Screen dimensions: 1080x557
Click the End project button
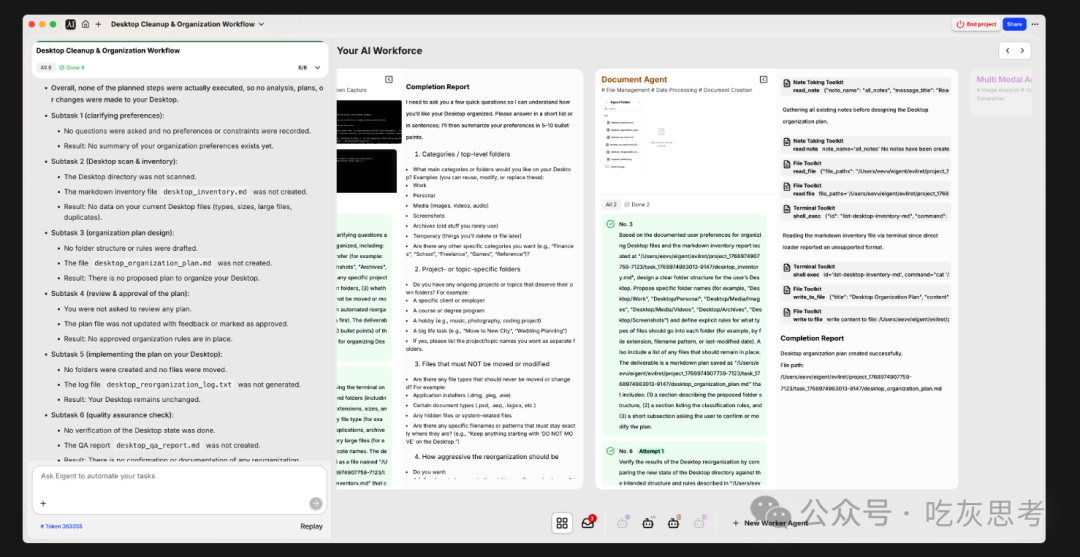coord(976,24)
